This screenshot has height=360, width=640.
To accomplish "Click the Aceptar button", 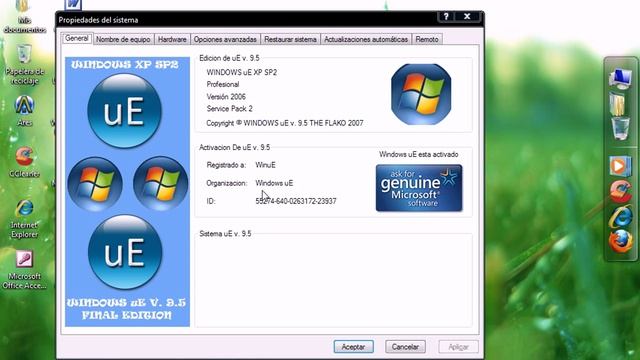I will click(353, 347).
